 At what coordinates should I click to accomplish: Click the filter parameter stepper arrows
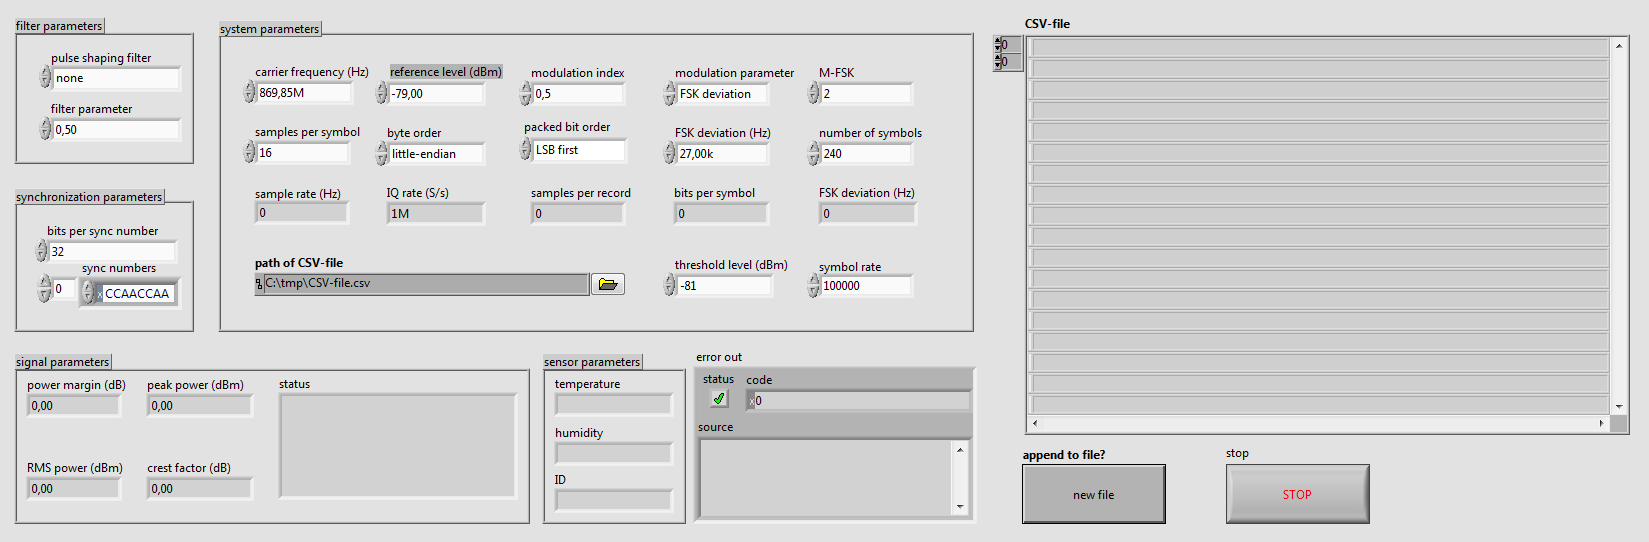pyautogui.click(x=46, y=129)
